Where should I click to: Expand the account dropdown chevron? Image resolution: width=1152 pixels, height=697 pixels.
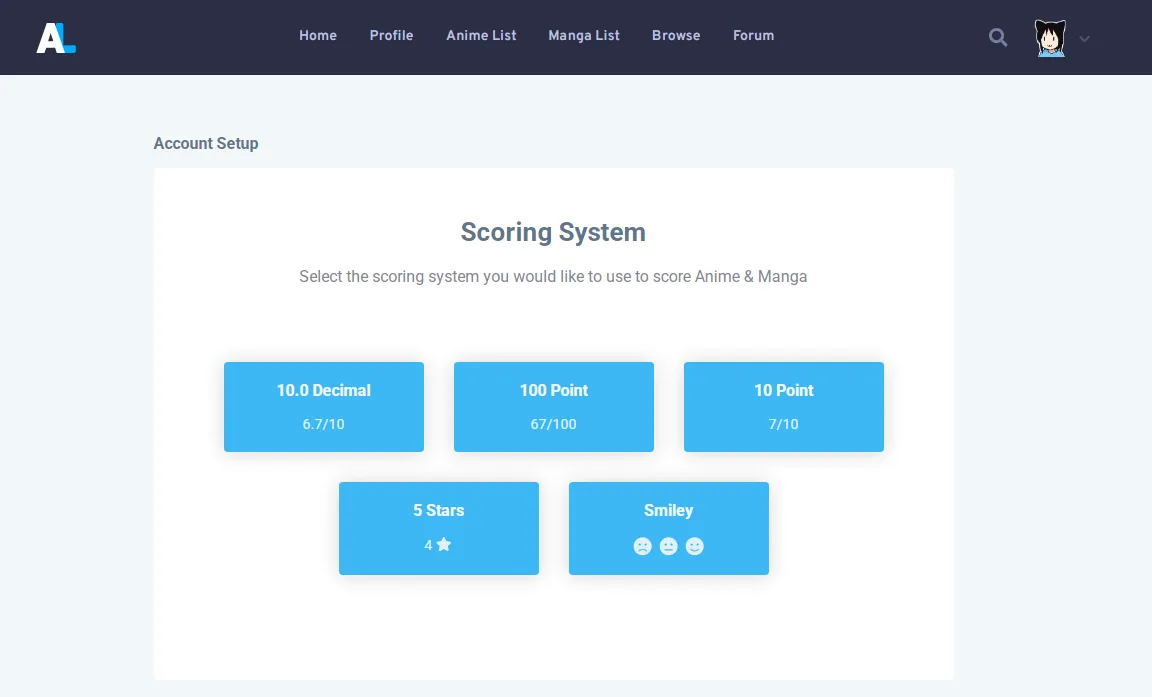point(1084,39)
